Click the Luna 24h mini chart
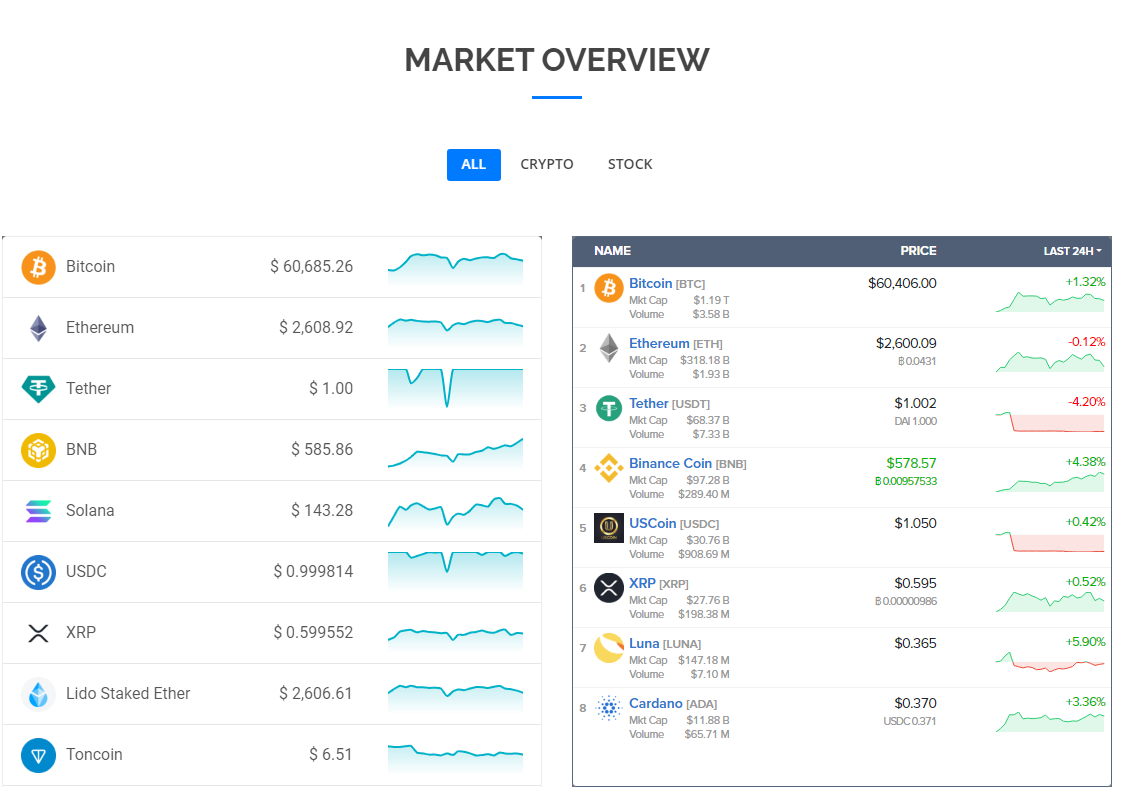1135x806 pixels. click(x=1050, y=660)
